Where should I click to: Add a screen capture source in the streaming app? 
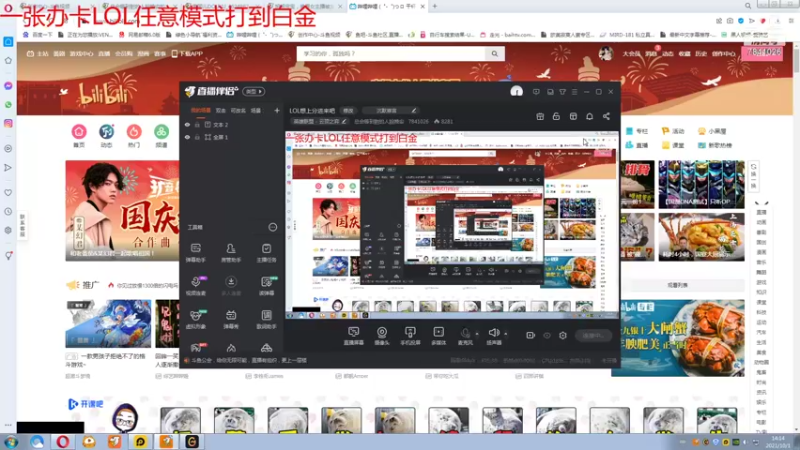click(x=353, y=336)
